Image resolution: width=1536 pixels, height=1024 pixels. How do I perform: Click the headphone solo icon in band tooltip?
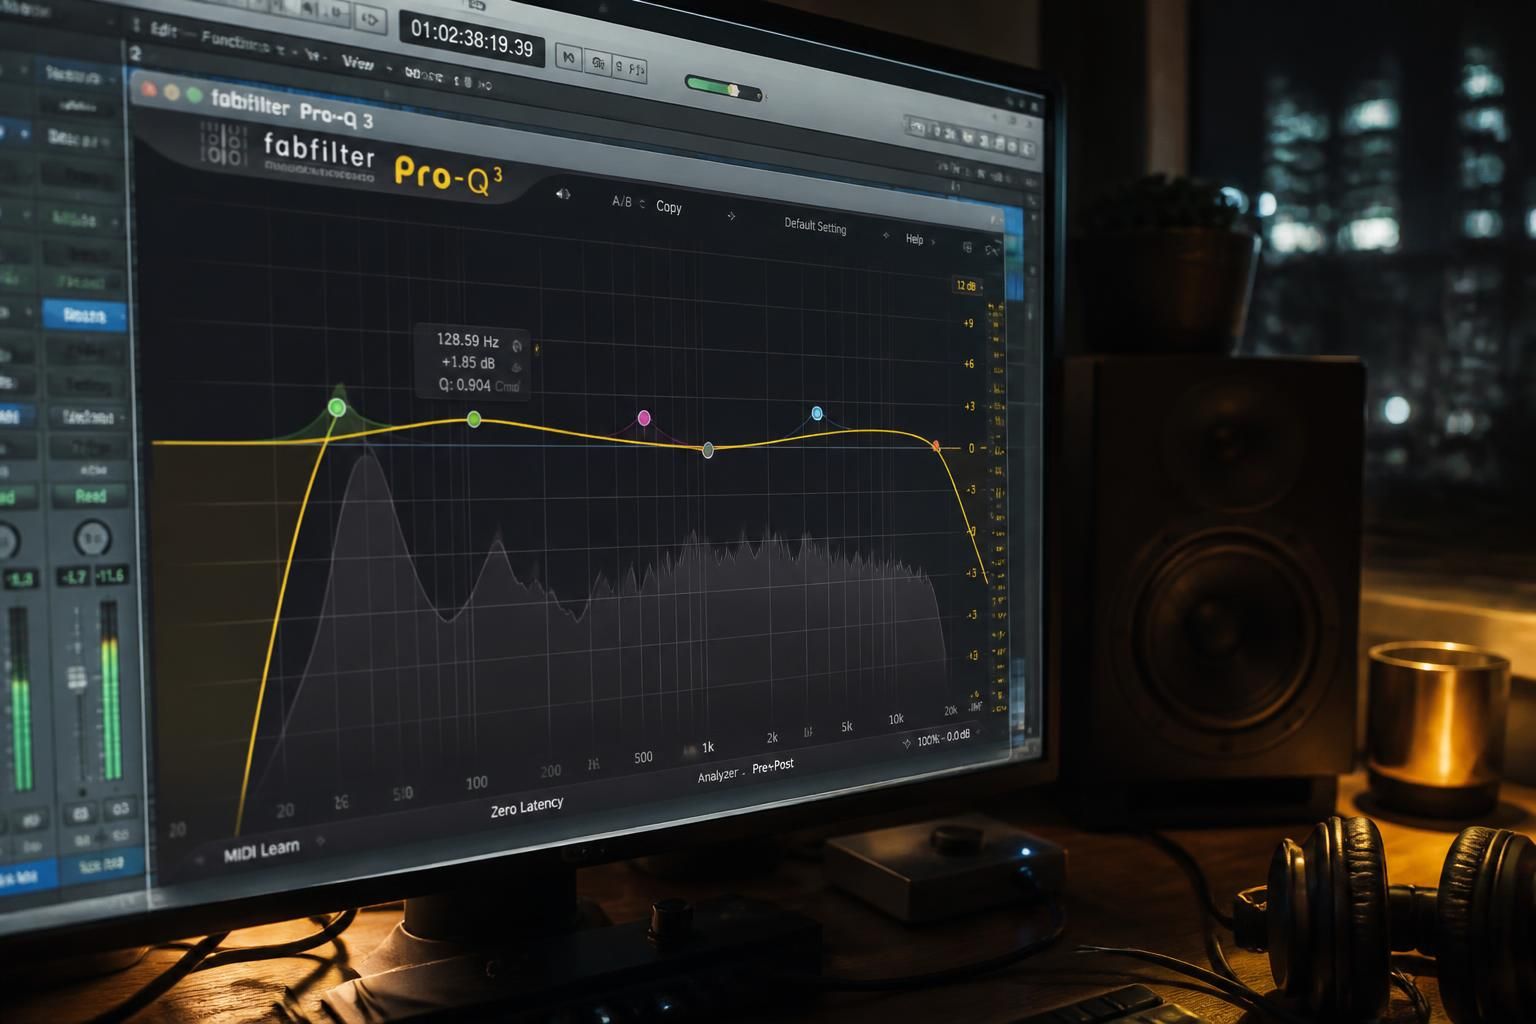(517, 346)
